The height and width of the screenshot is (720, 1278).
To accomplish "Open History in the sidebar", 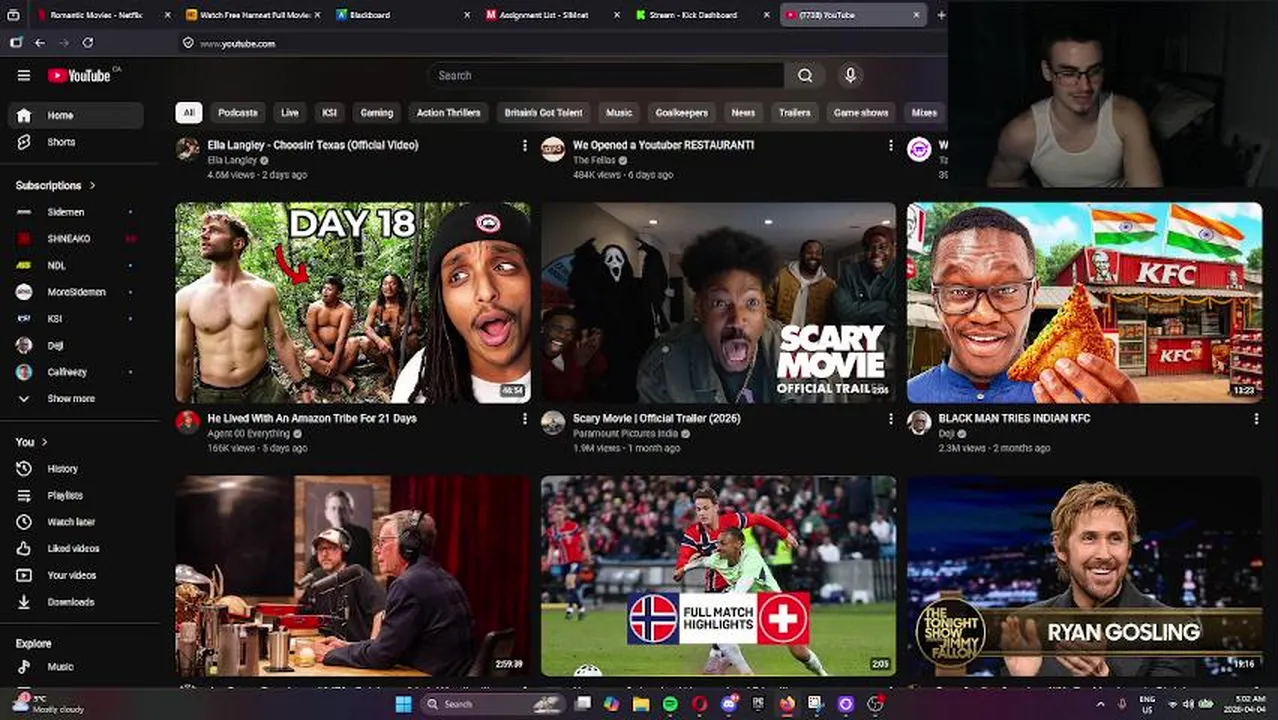I will coord(76,468).
